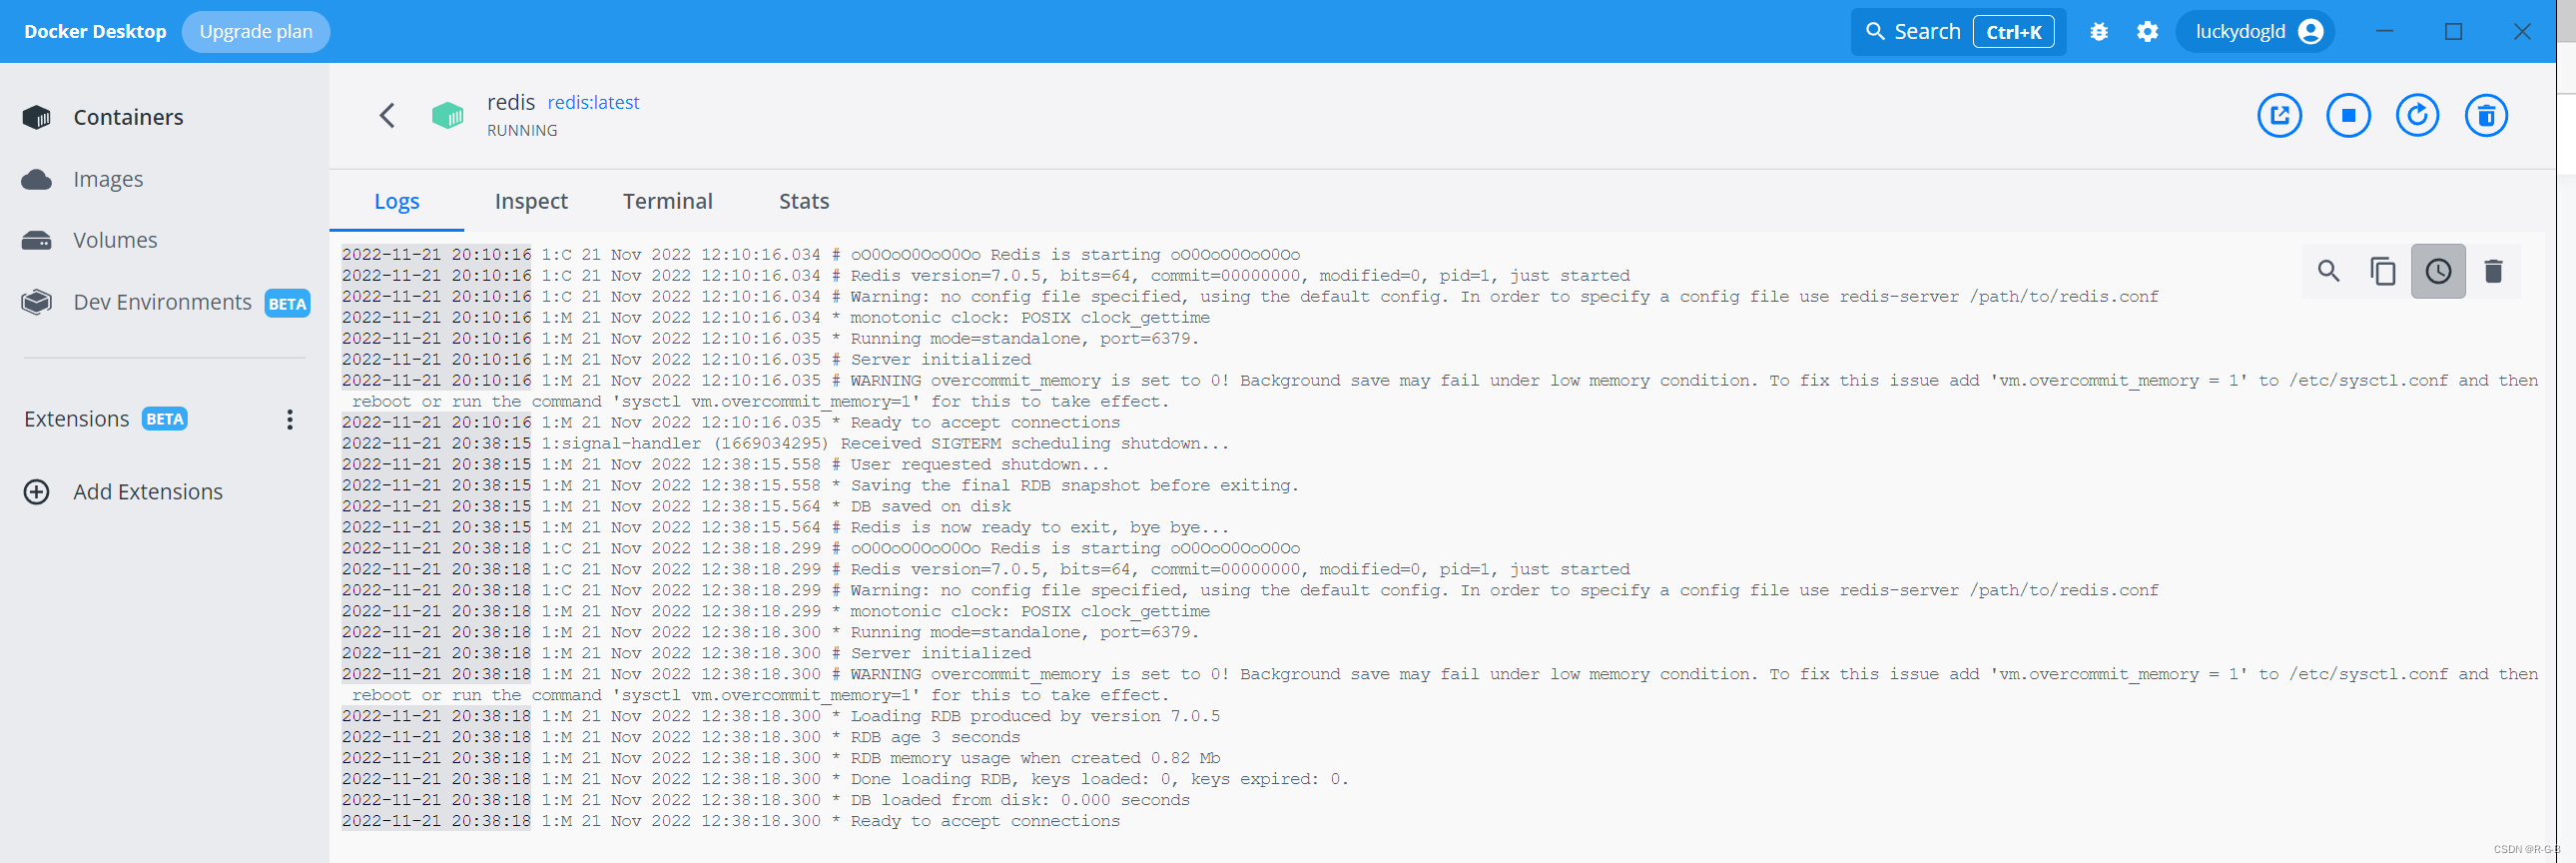Copy logs to clipboard icon
Image resolution: width=2576 pixels, height=863 pixels.
click(x=2383, y=271)
